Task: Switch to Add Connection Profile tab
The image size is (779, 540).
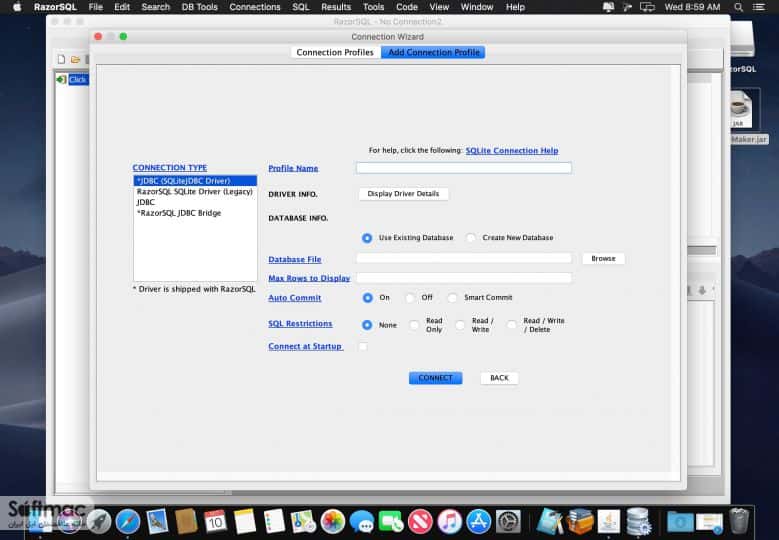Action: tap(434, 52)
